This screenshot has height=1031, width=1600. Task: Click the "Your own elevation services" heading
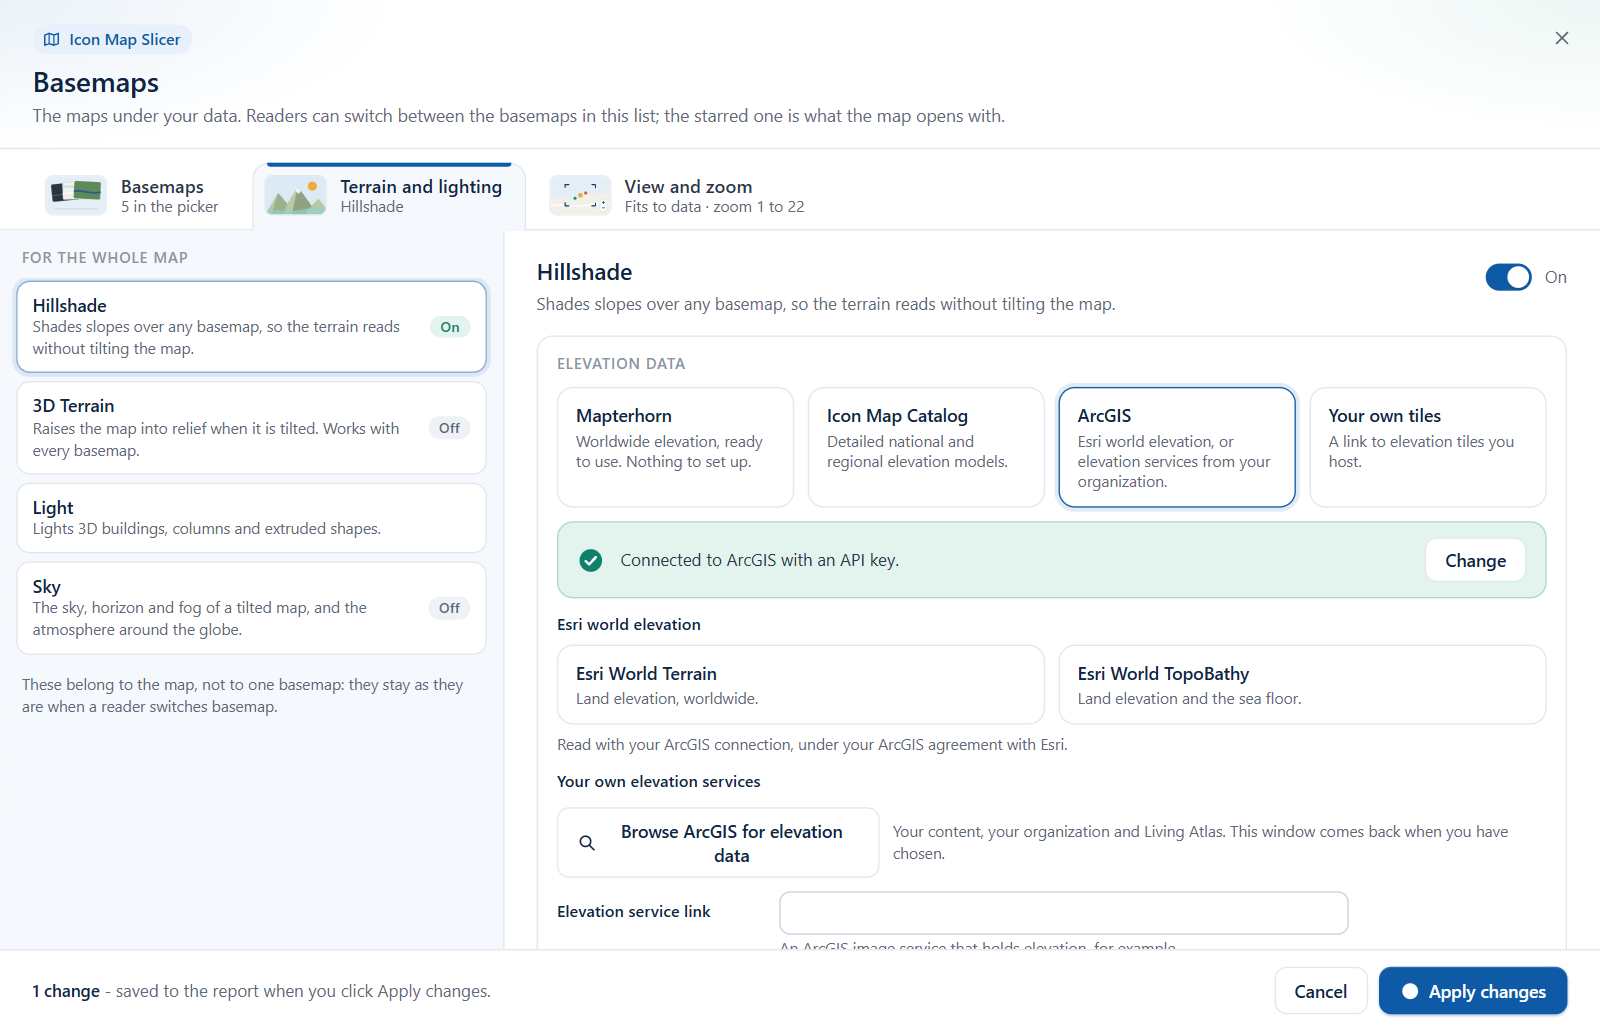[658, 782]
